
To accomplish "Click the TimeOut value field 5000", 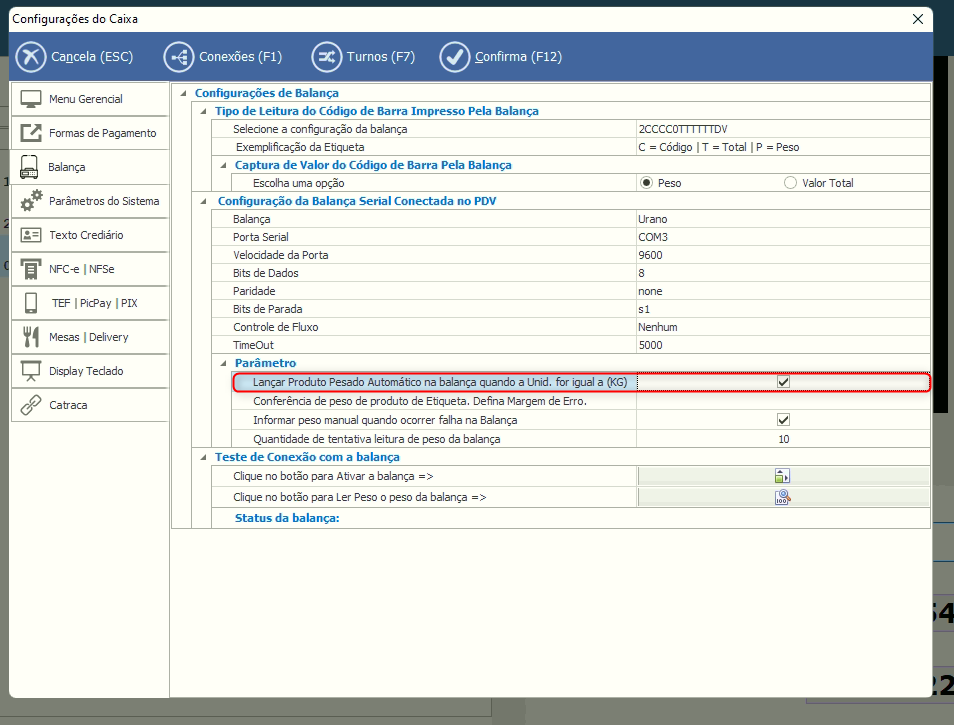I will pos(782,345).
